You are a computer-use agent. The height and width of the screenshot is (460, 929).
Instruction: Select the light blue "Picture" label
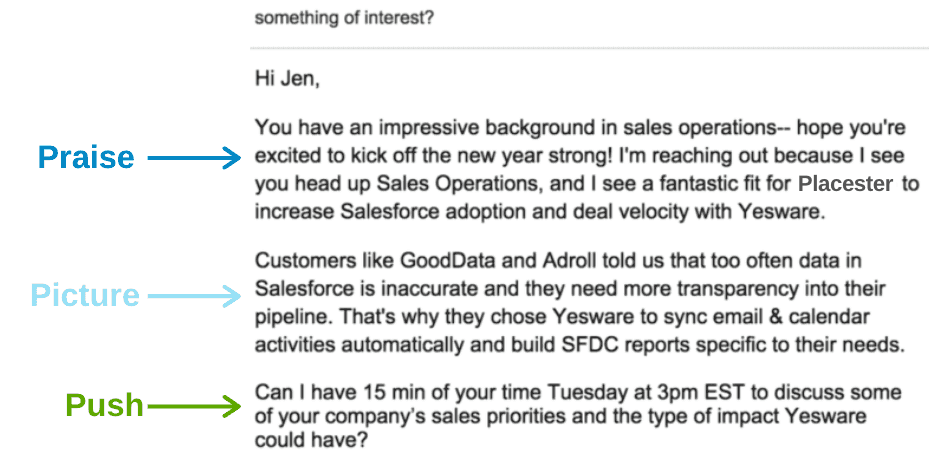(x=85, y=295)
